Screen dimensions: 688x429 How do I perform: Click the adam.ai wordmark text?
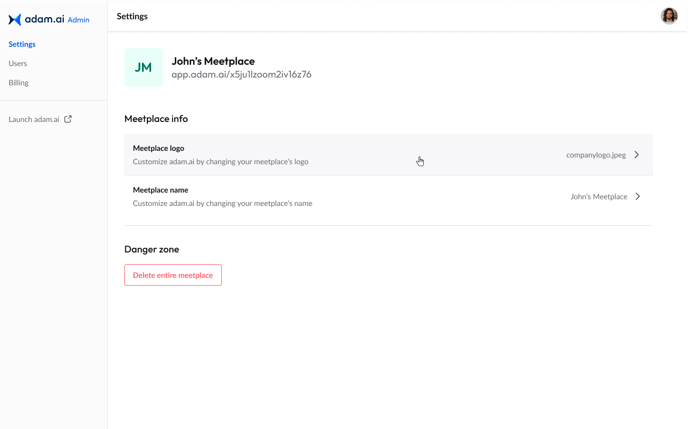click(x=44, y=19)
